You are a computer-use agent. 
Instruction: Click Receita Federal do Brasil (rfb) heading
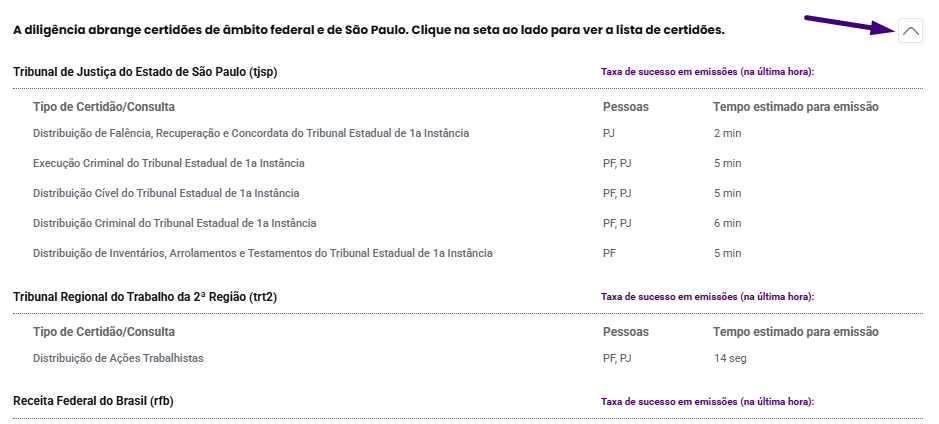(x=93, y=401)
